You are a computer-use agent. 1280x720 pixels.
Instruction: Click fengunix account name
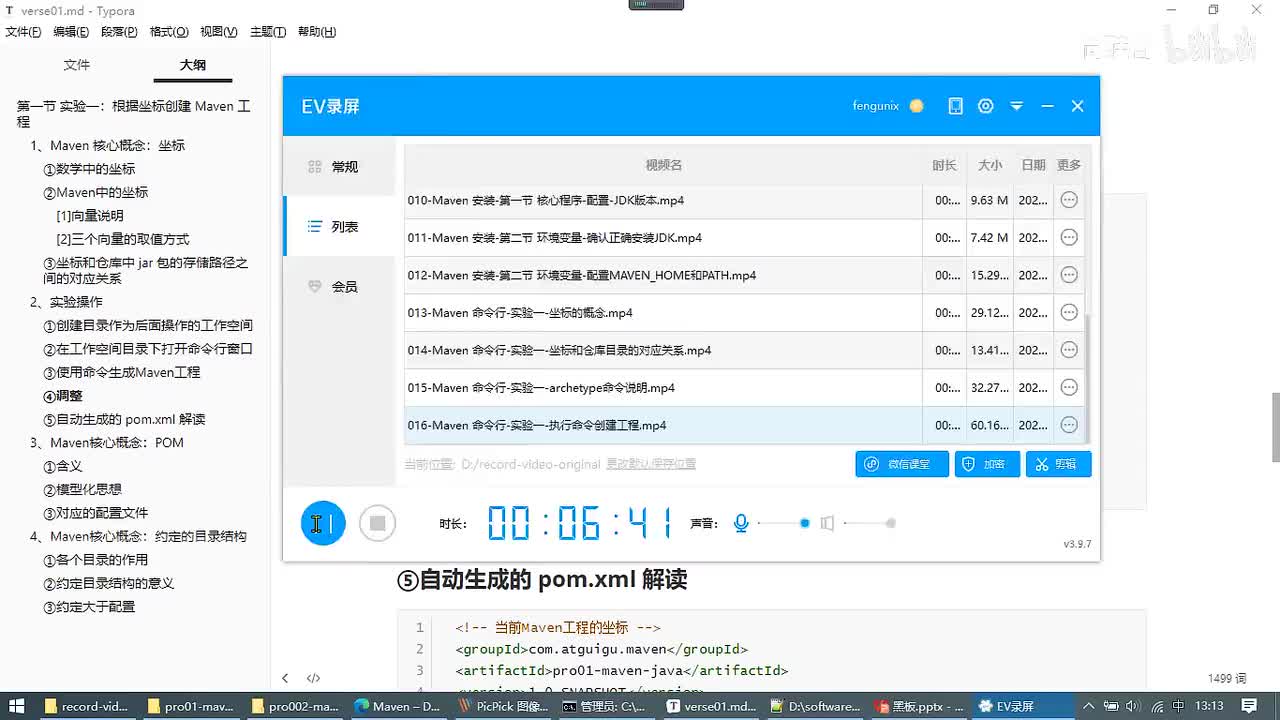click(876, 106)
